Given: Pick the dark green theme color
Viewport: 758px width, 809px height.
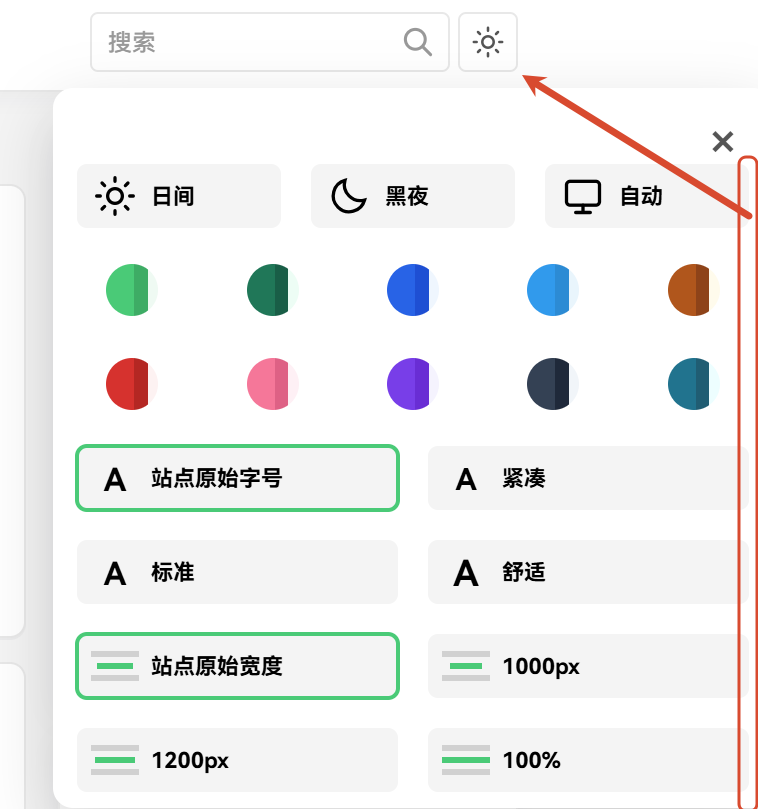Looking at the screenshot, I should click(272, 290).
